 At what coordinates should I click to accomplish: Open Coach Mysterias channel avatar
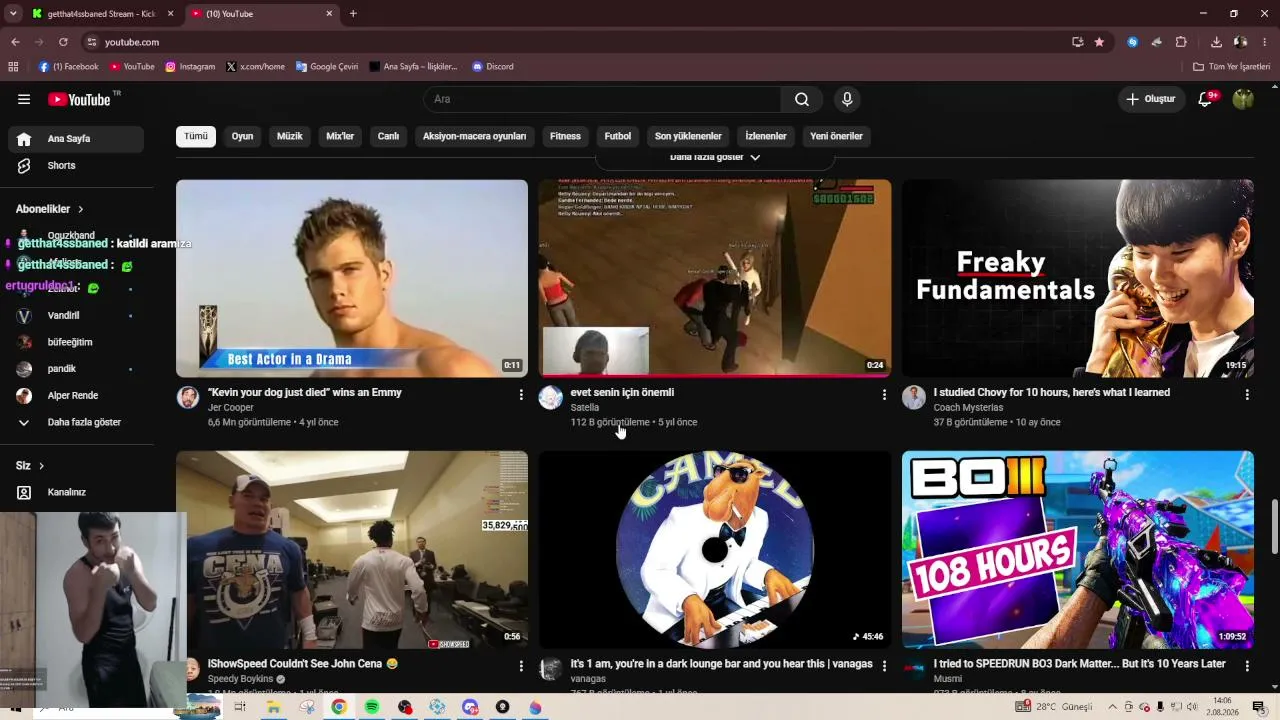(914, 398)
